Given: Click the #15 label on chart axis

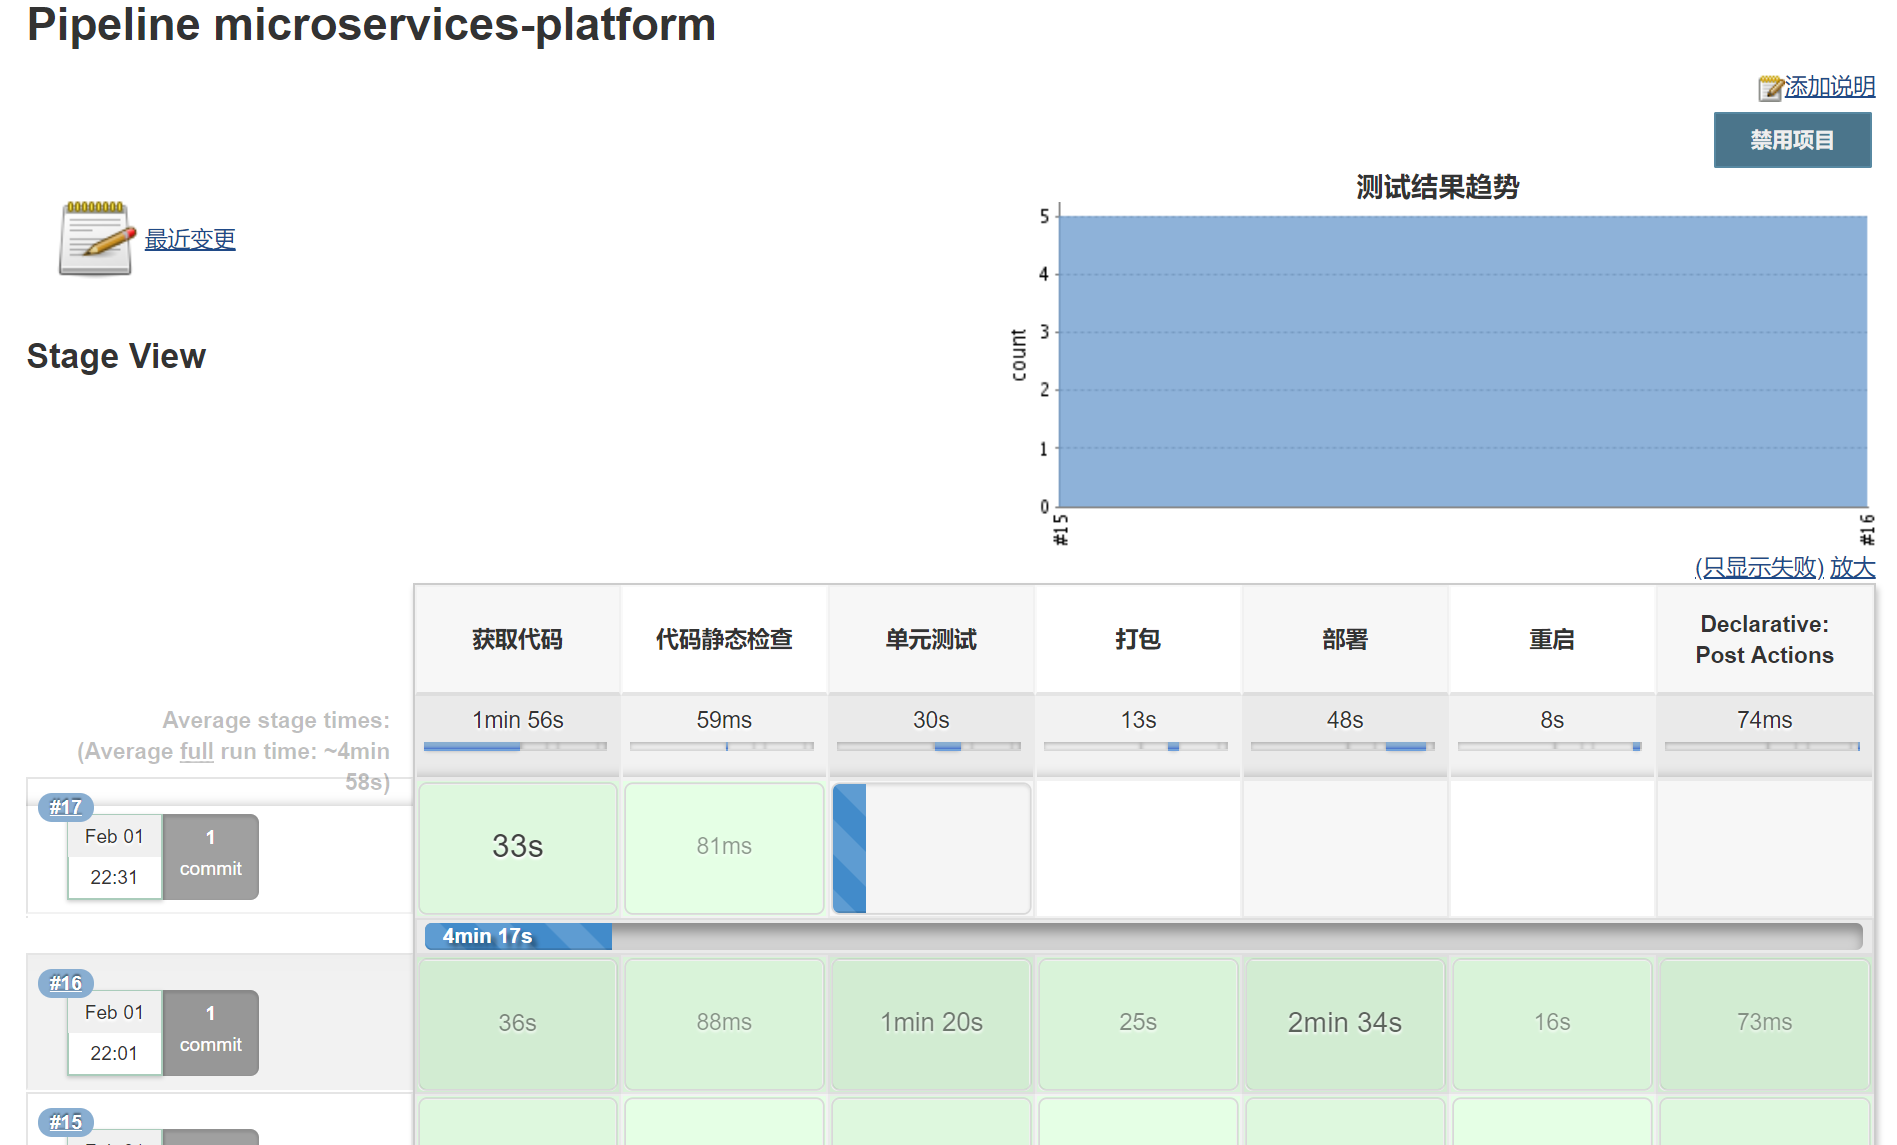Looking at the screenshot, I should 1061,529.
